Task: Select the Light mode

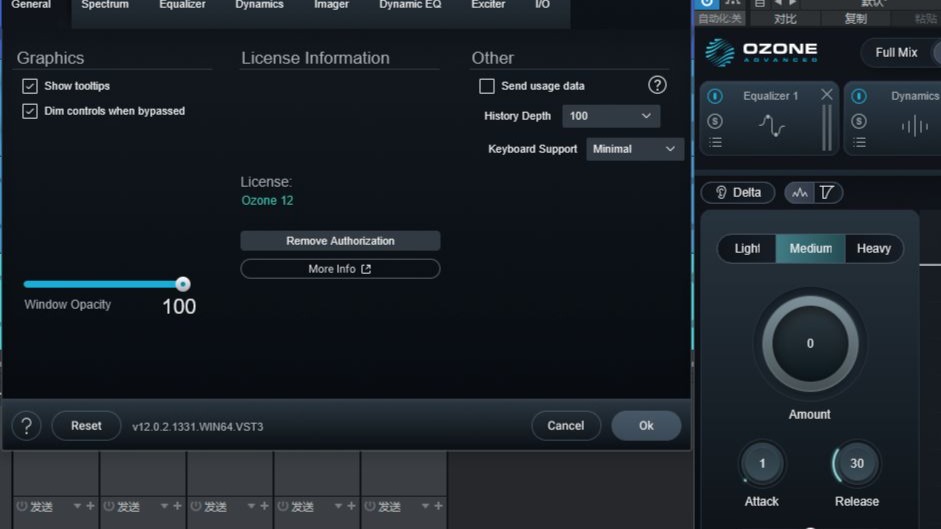Action: pos(747,249)
